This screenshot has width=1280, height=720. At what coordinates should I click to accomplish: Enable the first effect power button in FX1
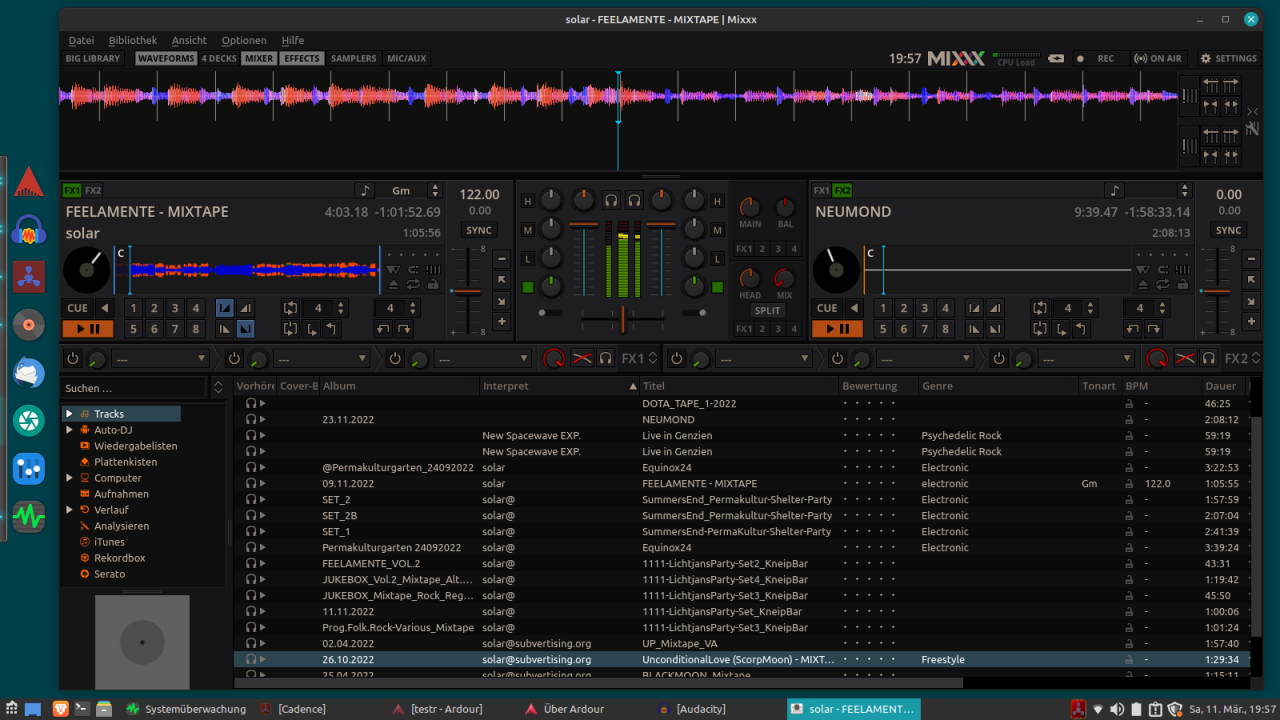point(73,358)
